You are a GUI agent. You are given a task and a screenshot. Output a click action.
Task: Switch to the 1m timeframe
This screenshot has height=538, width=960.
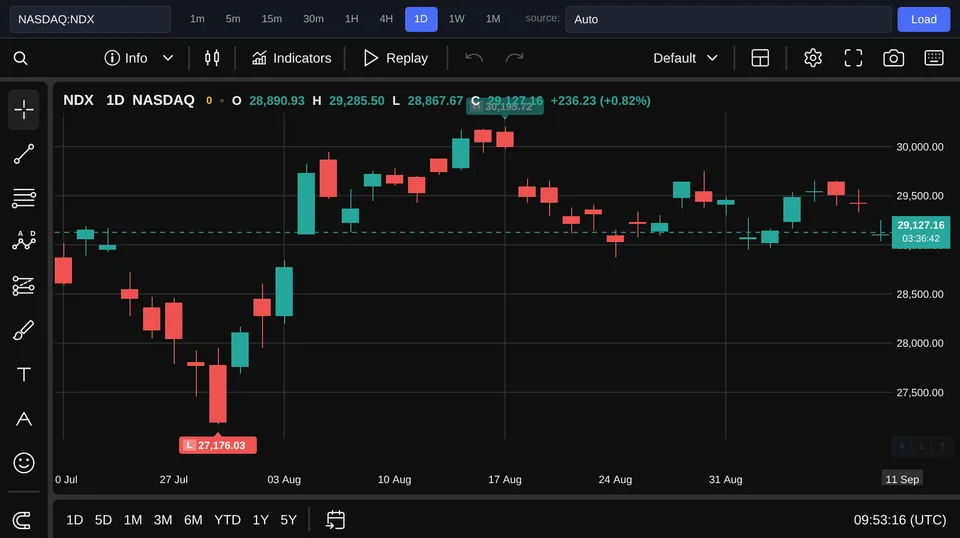tap(197, 19)
